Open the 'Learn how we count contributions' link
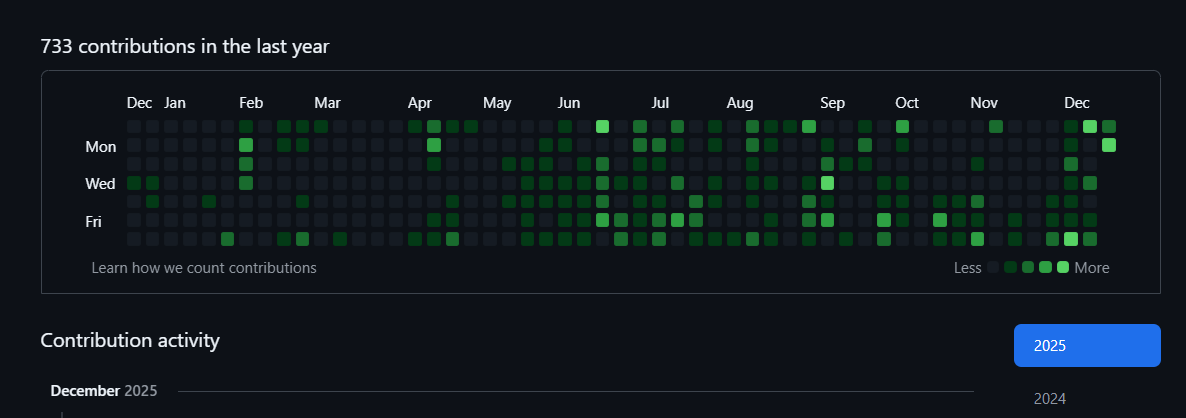The height and width of the screenshot is (418, 1186). [203, 268]
